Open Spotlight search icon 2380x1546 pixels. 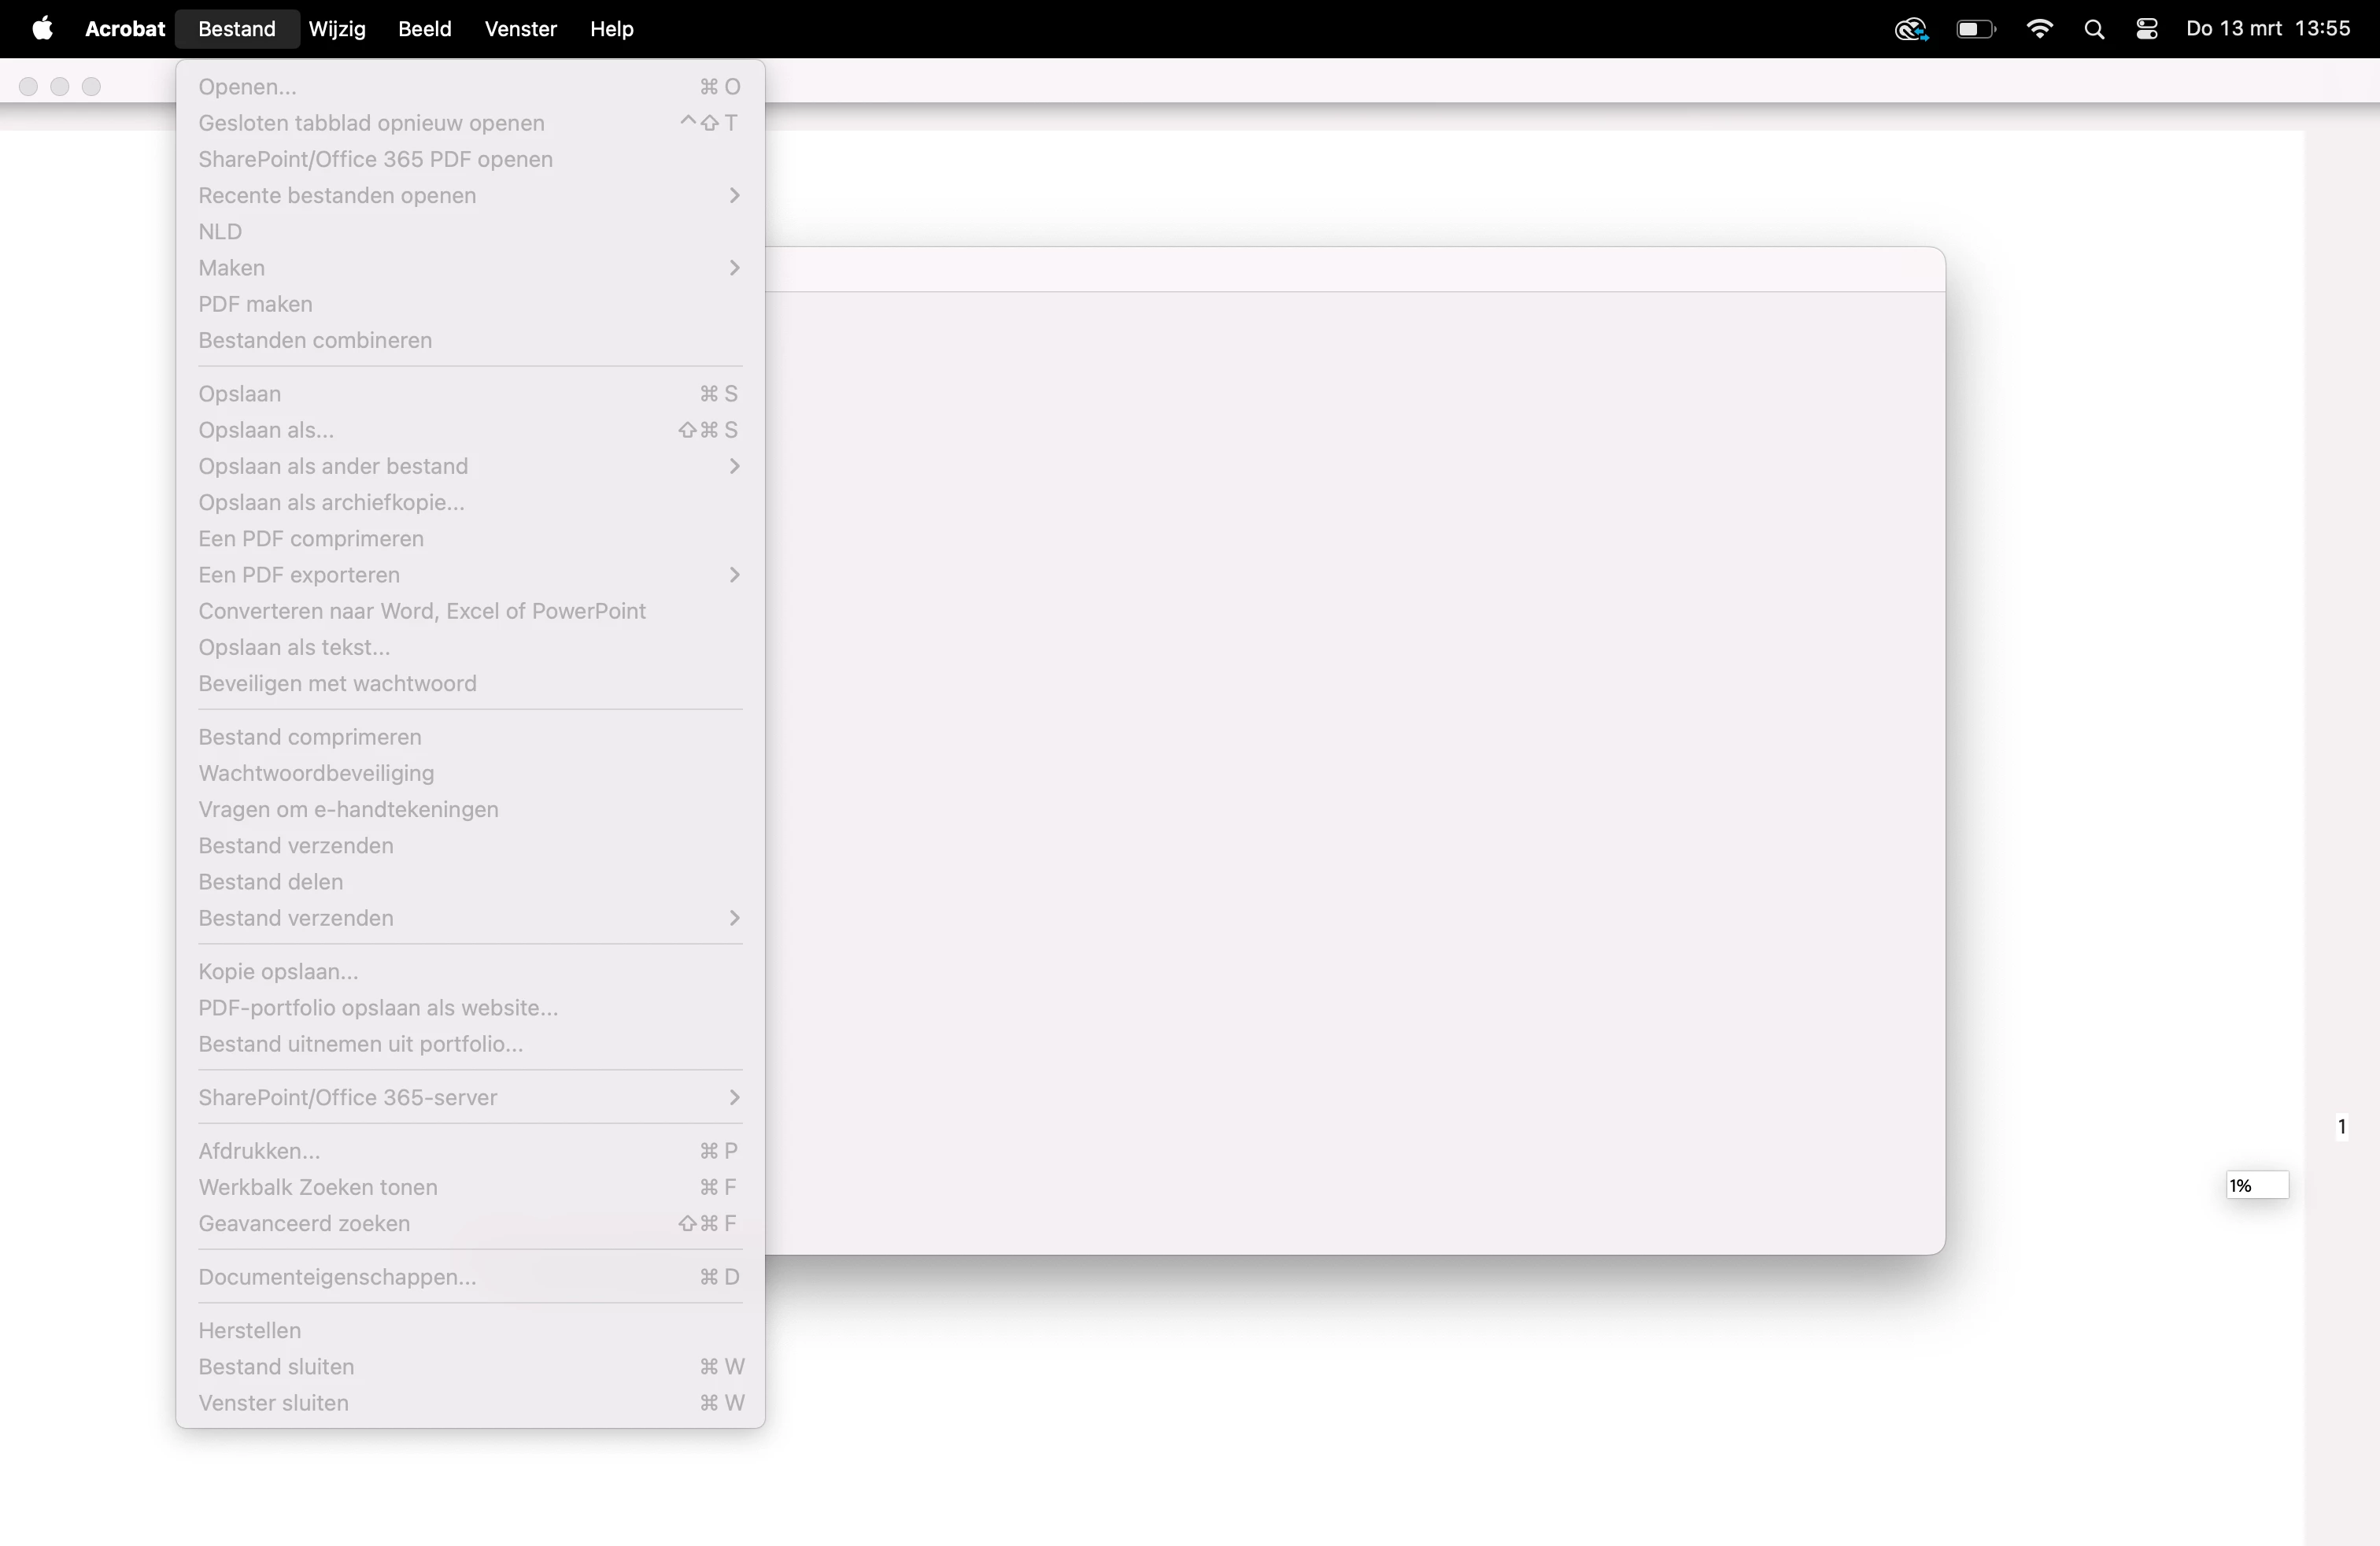coord(2094,29)
